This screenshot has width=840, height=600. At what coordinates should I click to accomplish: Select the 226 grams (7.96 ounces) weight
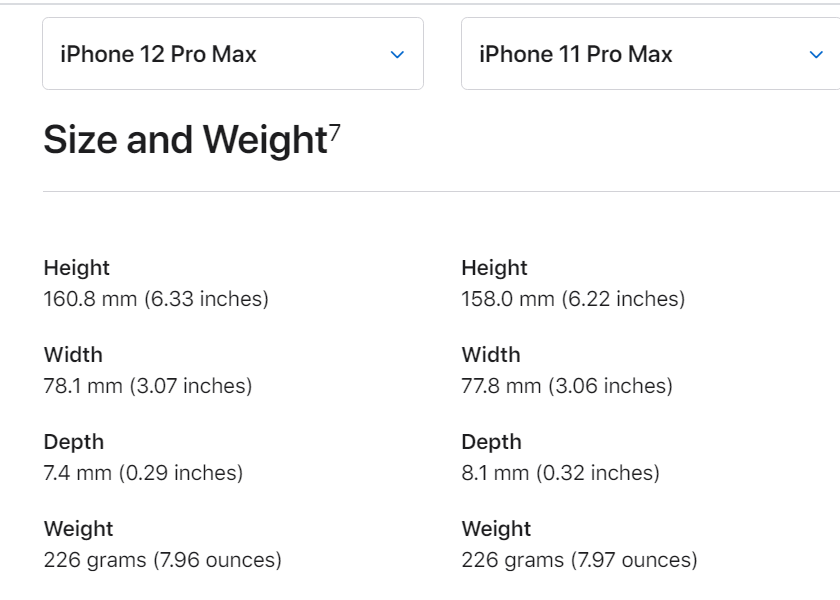(162, 560)
